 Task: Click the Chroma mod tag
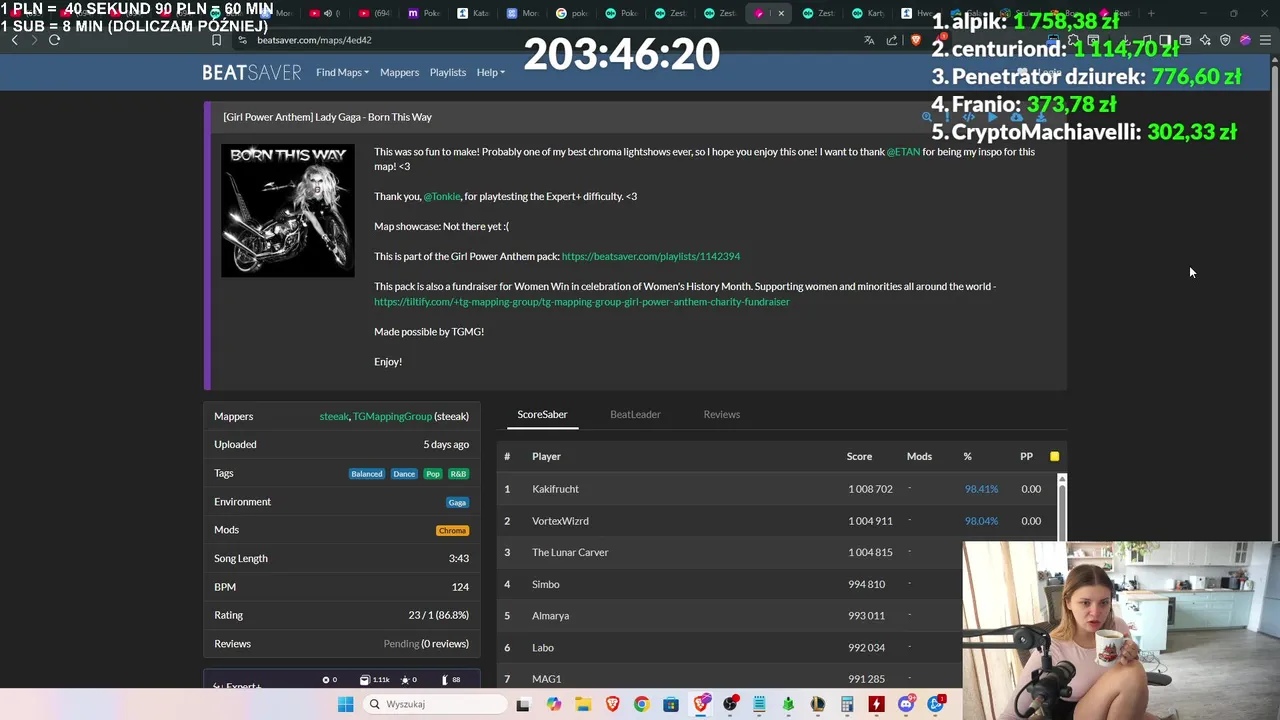pos(452,531)
